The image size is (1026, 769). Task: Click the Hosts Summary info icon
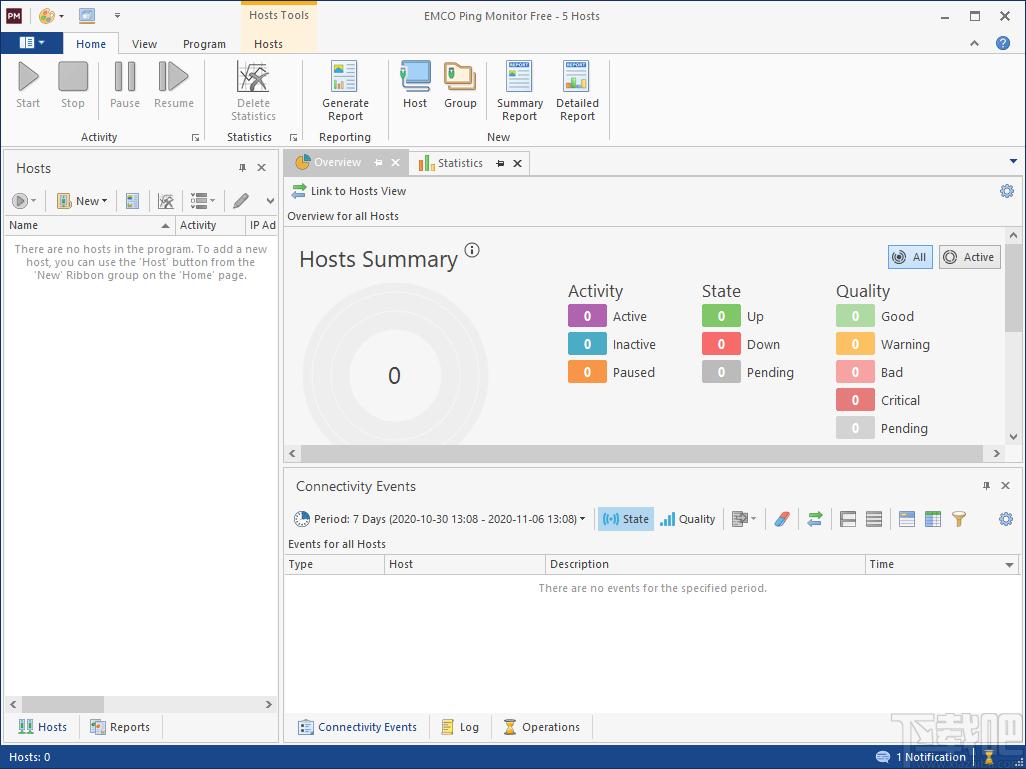(x=472, y=249)
